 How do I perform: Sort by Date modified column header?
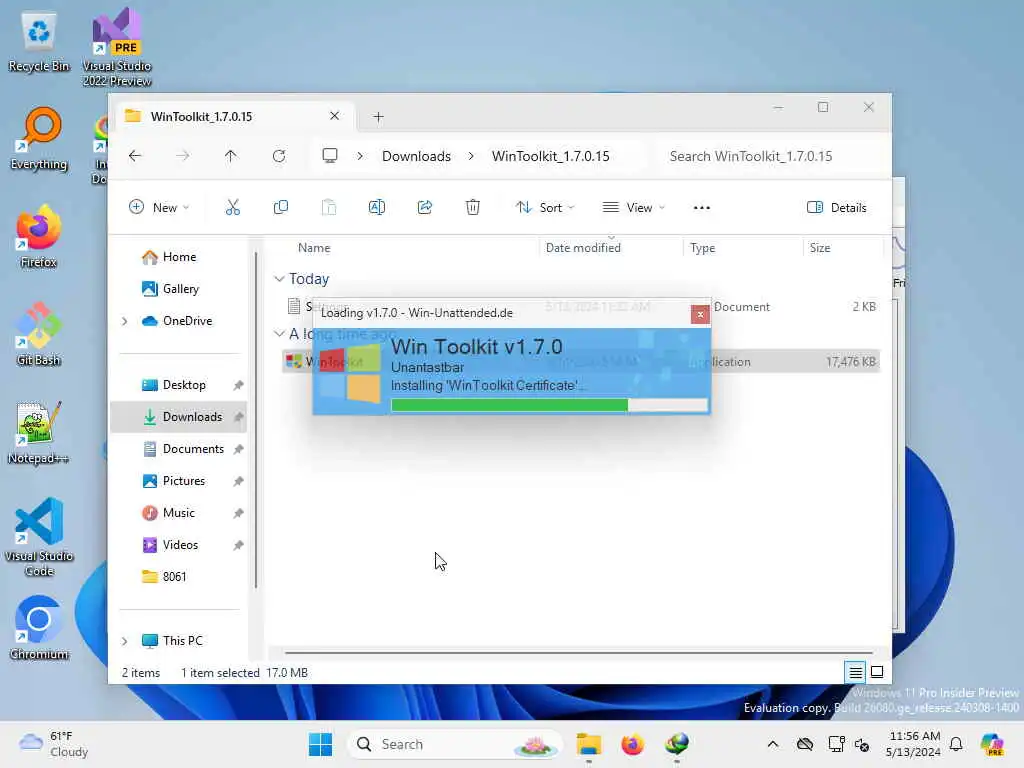click(x=583, y=248)
